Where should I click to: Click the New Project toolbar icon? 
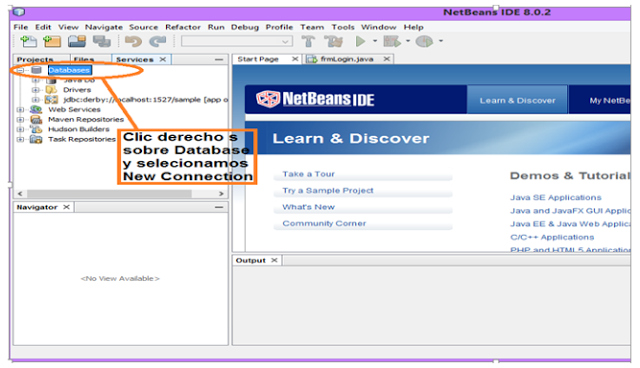tap(52, 41)
